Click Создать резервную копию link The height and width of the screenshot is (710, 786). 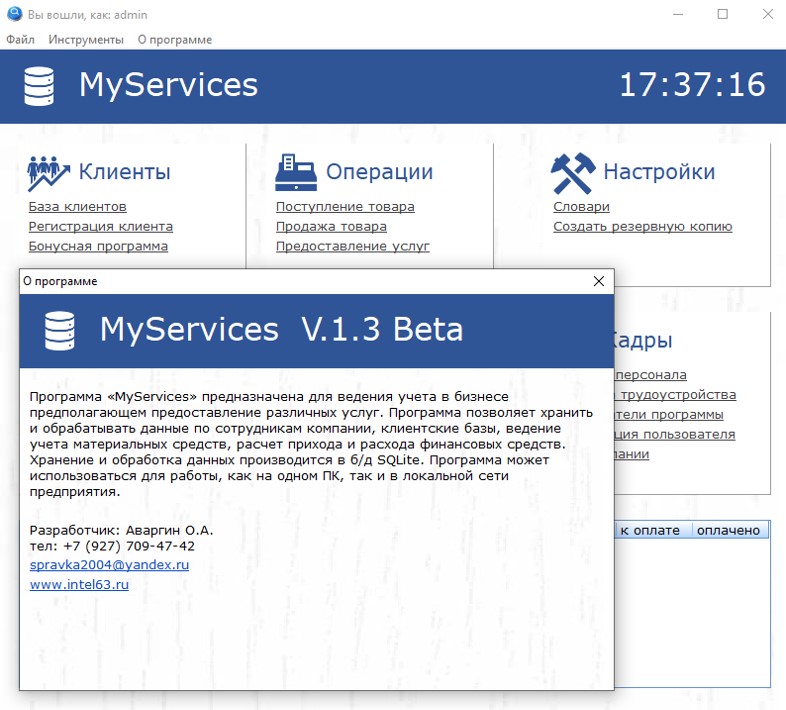643,227
